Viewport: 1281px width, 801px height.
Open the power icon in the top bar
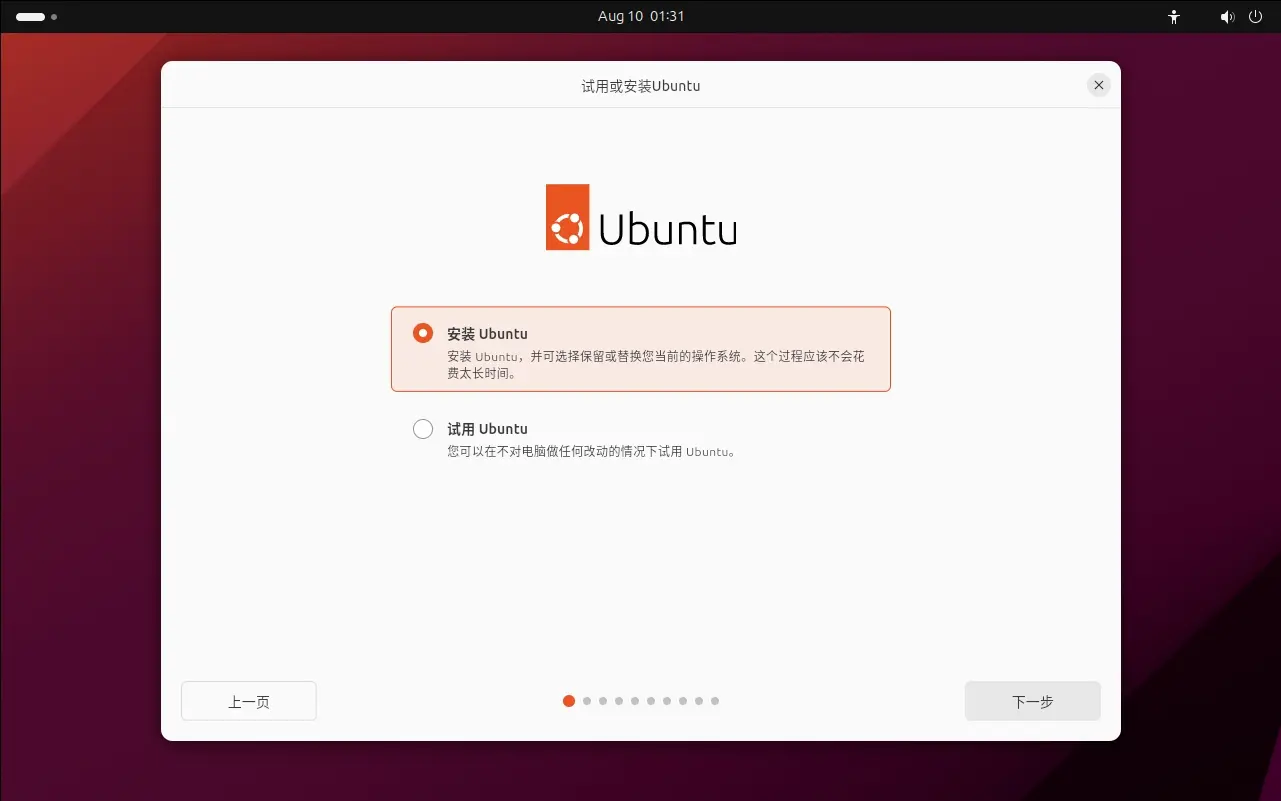point(1255,17)
